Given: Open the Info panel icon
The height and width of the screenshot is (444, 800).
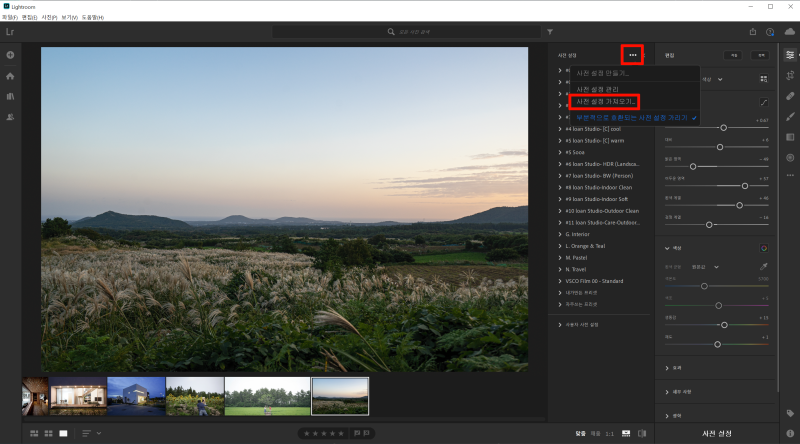Looking at the screenshot, I should click(x=790, y=433).
